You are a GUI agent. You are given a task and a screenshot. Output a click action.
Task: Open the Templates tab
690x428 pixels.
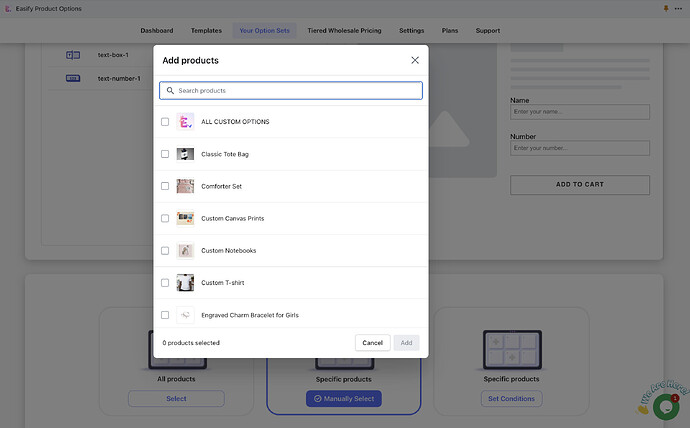(x=206, y=31)
